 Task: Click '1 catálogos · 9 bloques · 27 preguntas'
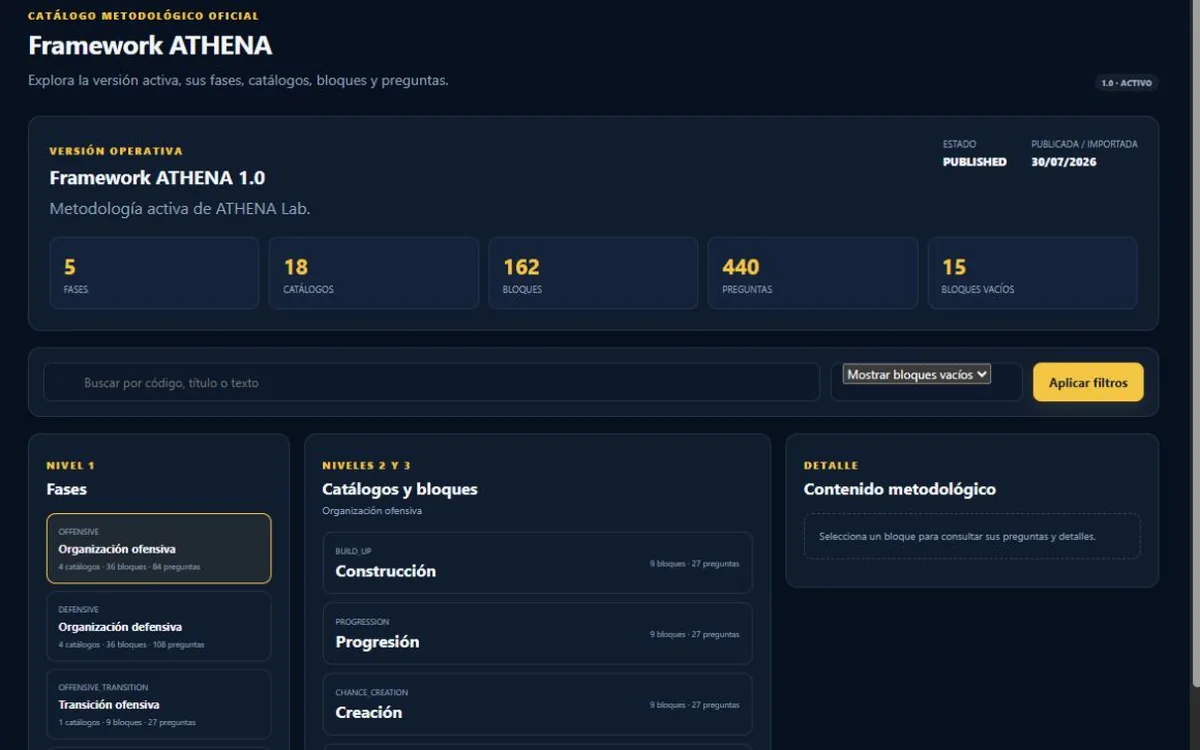[x=127, y=722]
